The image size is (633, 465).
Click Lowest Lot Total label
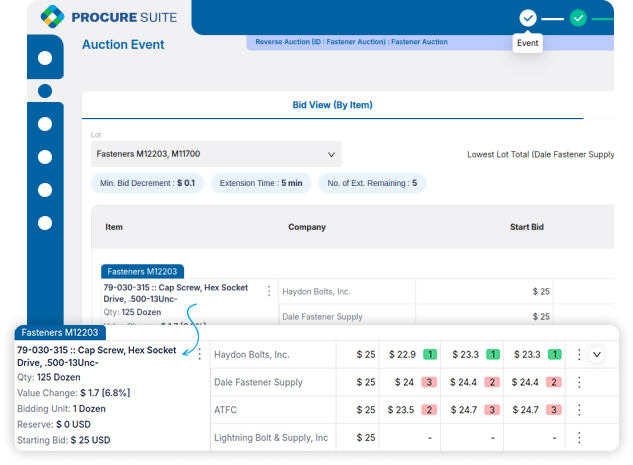point(540,155)
